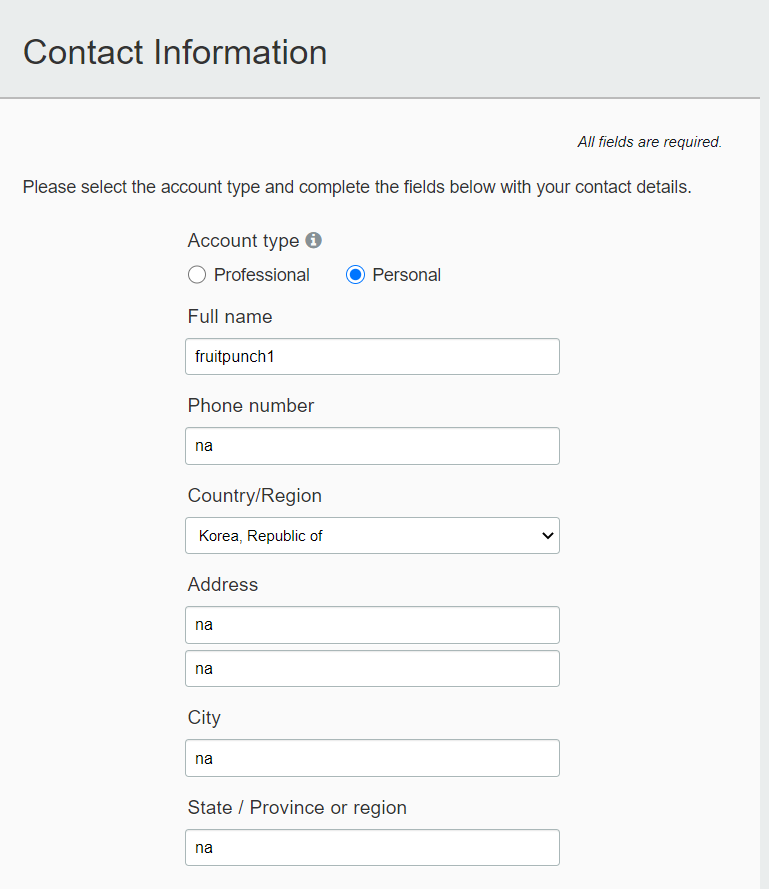This screenshot has width=769, height=889.
Task: Click the chevron arrow in Korea, Republic of selector
Action: pos(547,536)
